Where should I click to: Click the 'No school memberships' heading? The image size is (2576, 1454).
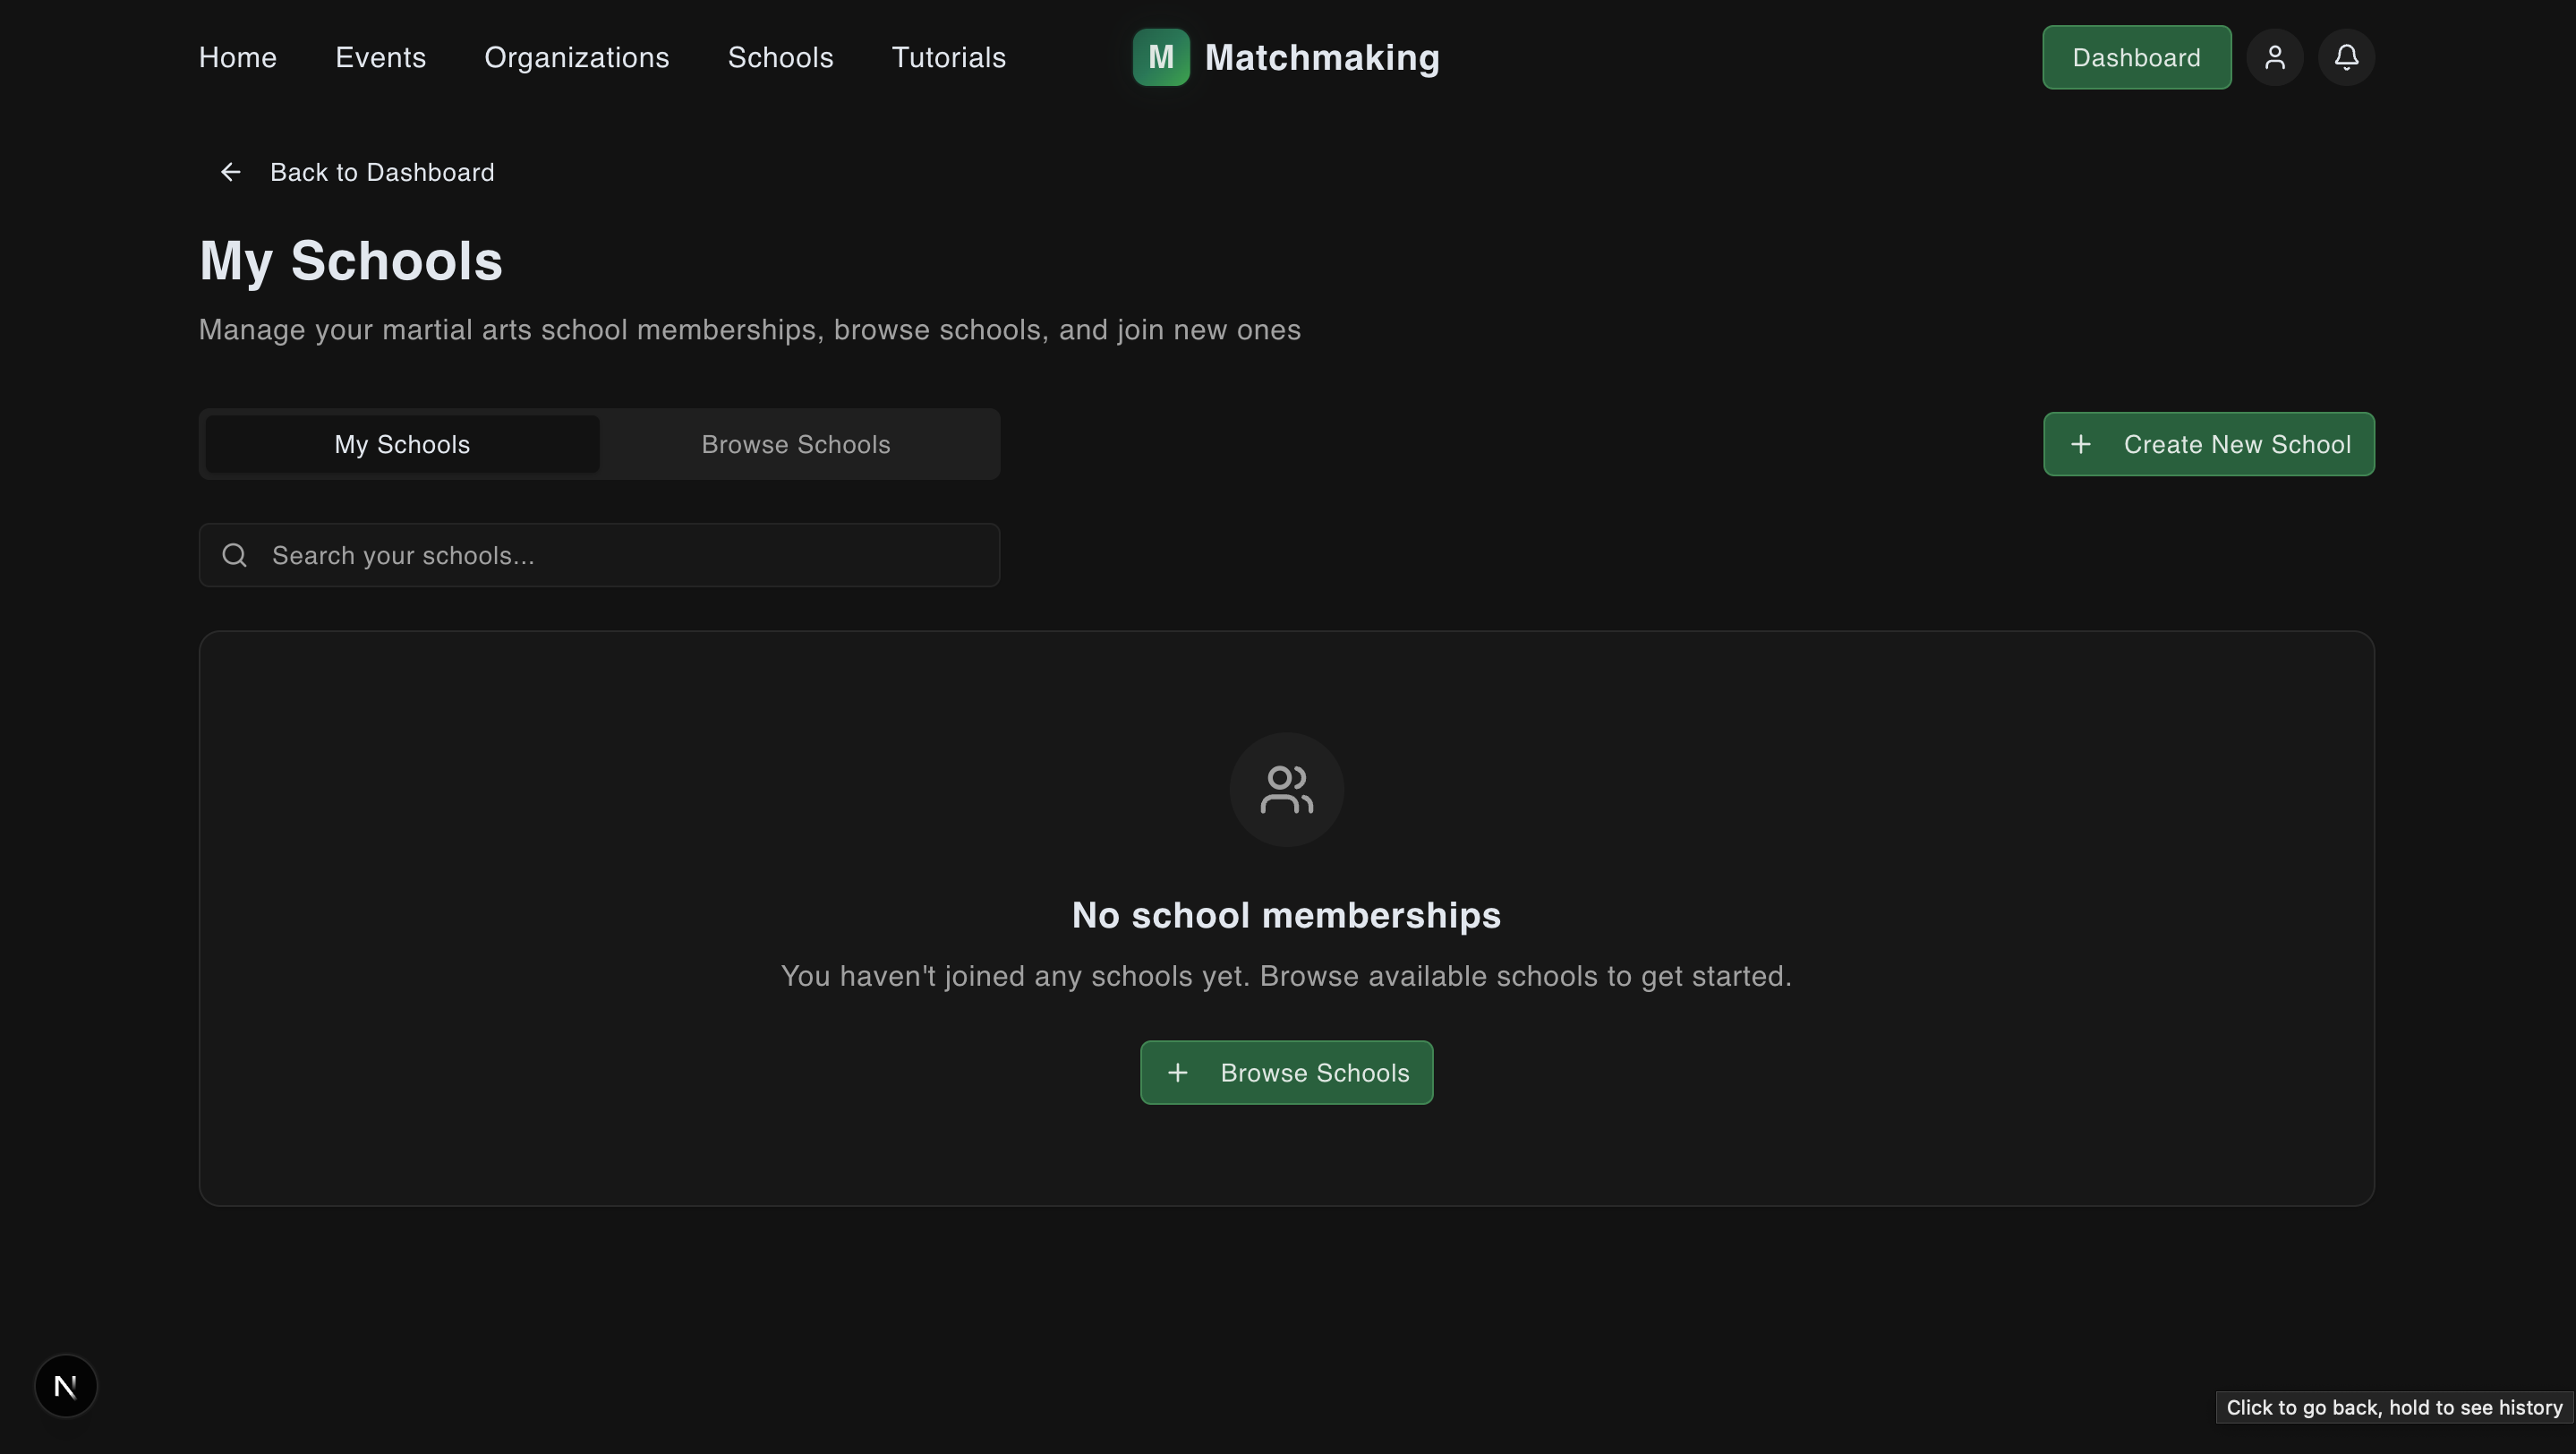[x=1286, y=915]
